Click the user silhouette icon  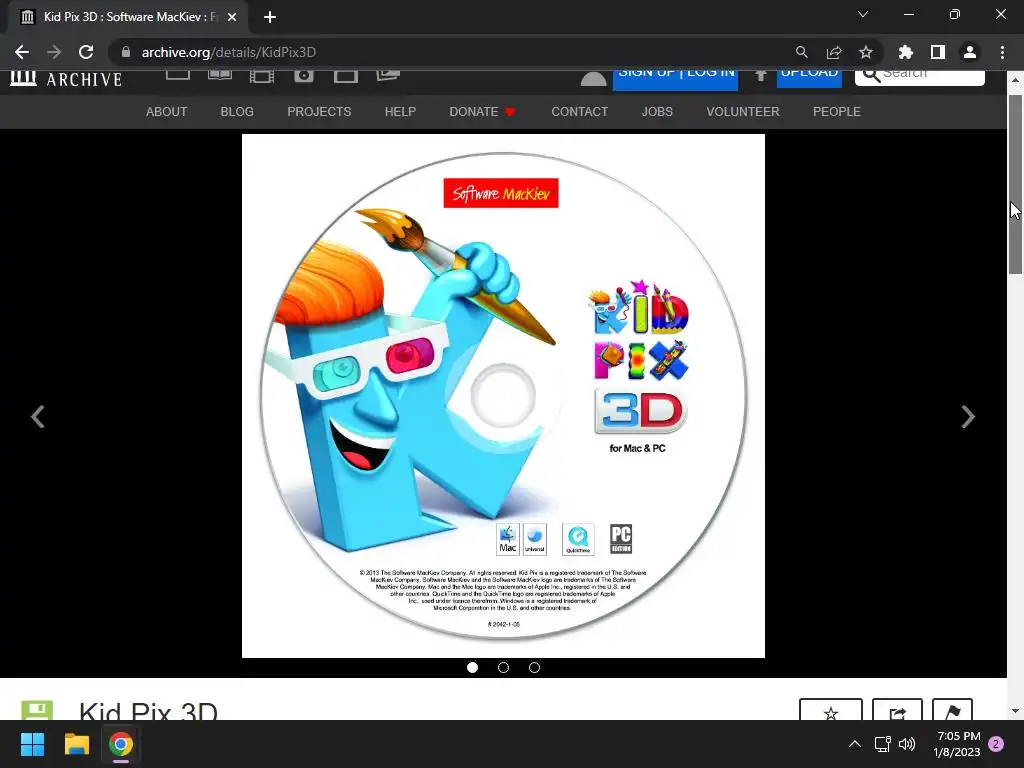pyautogui.click(x=594, y=78)
